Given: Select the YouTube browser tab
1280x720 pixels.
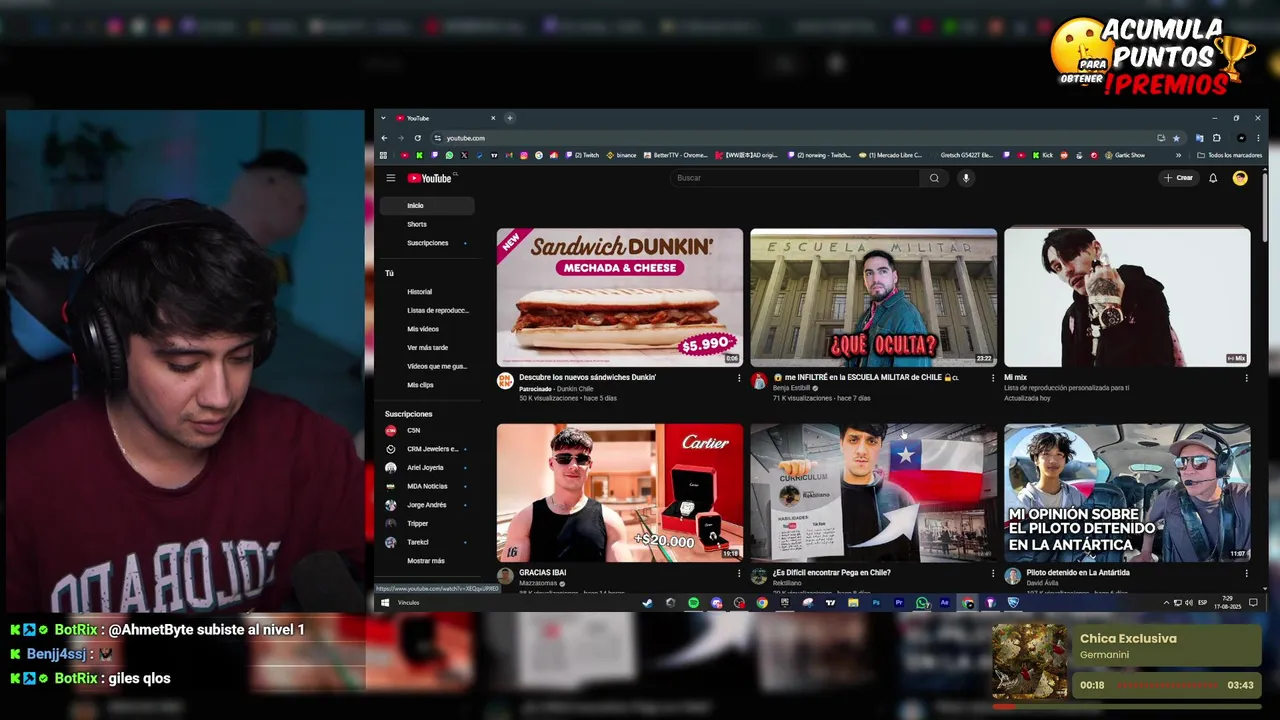Looking at the screenshot, I should click(445, 118).
